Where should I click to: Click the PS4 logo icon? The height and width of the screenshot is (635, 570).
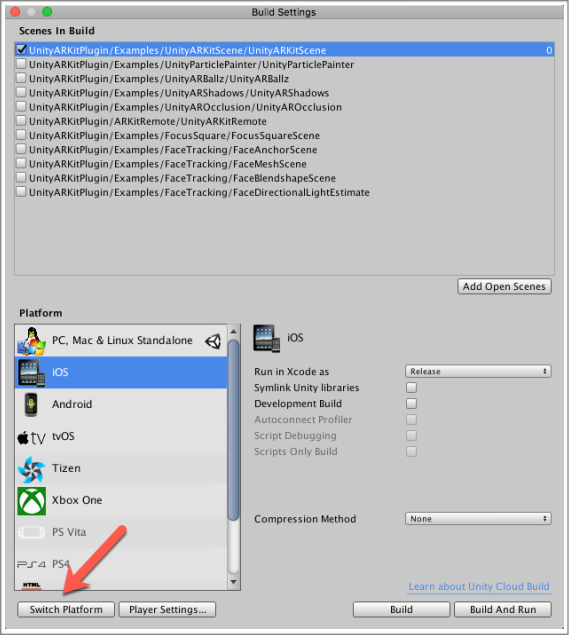click(x=31, y=564)
